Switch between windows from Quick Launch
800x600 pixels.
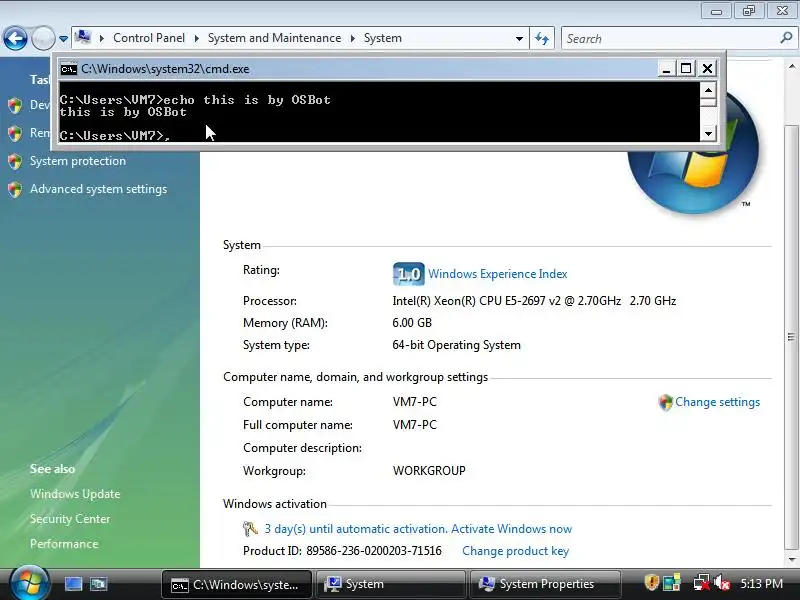(98, 584)
